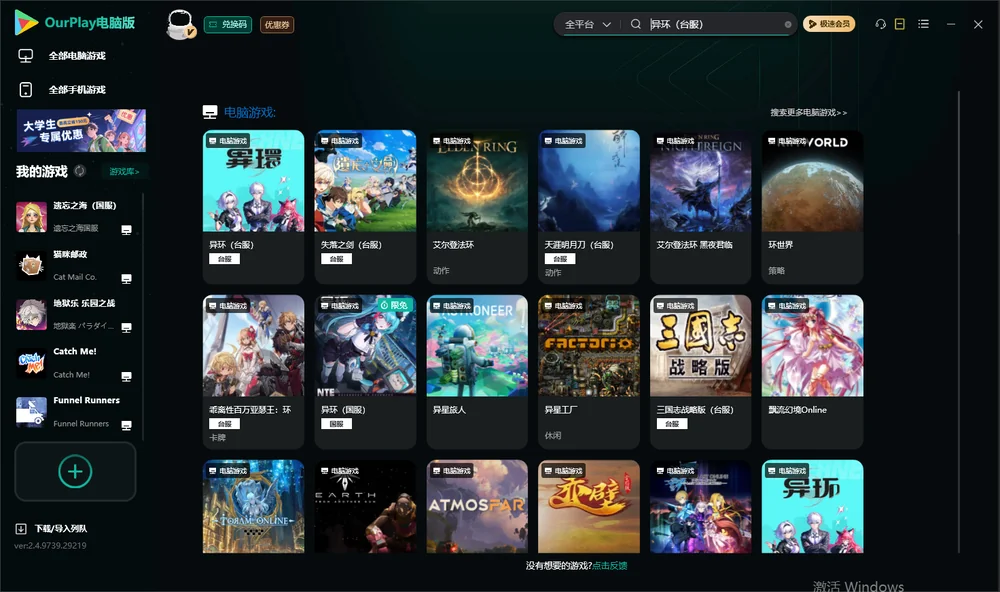Open the user avatar profile
The height and width of the screenshot is (592, 1000).
(x=180, y=24)
